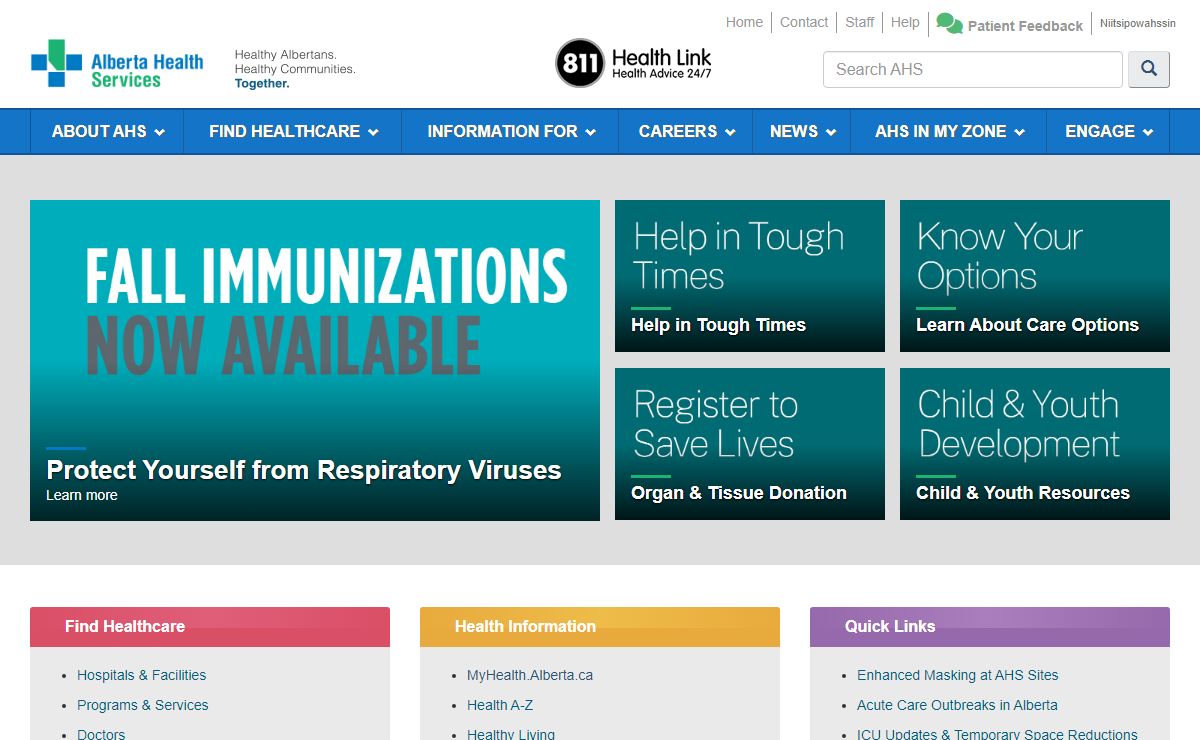1200x740 pixels.
Task: Click the 811 Health Link logo
Action: [634, 63]
